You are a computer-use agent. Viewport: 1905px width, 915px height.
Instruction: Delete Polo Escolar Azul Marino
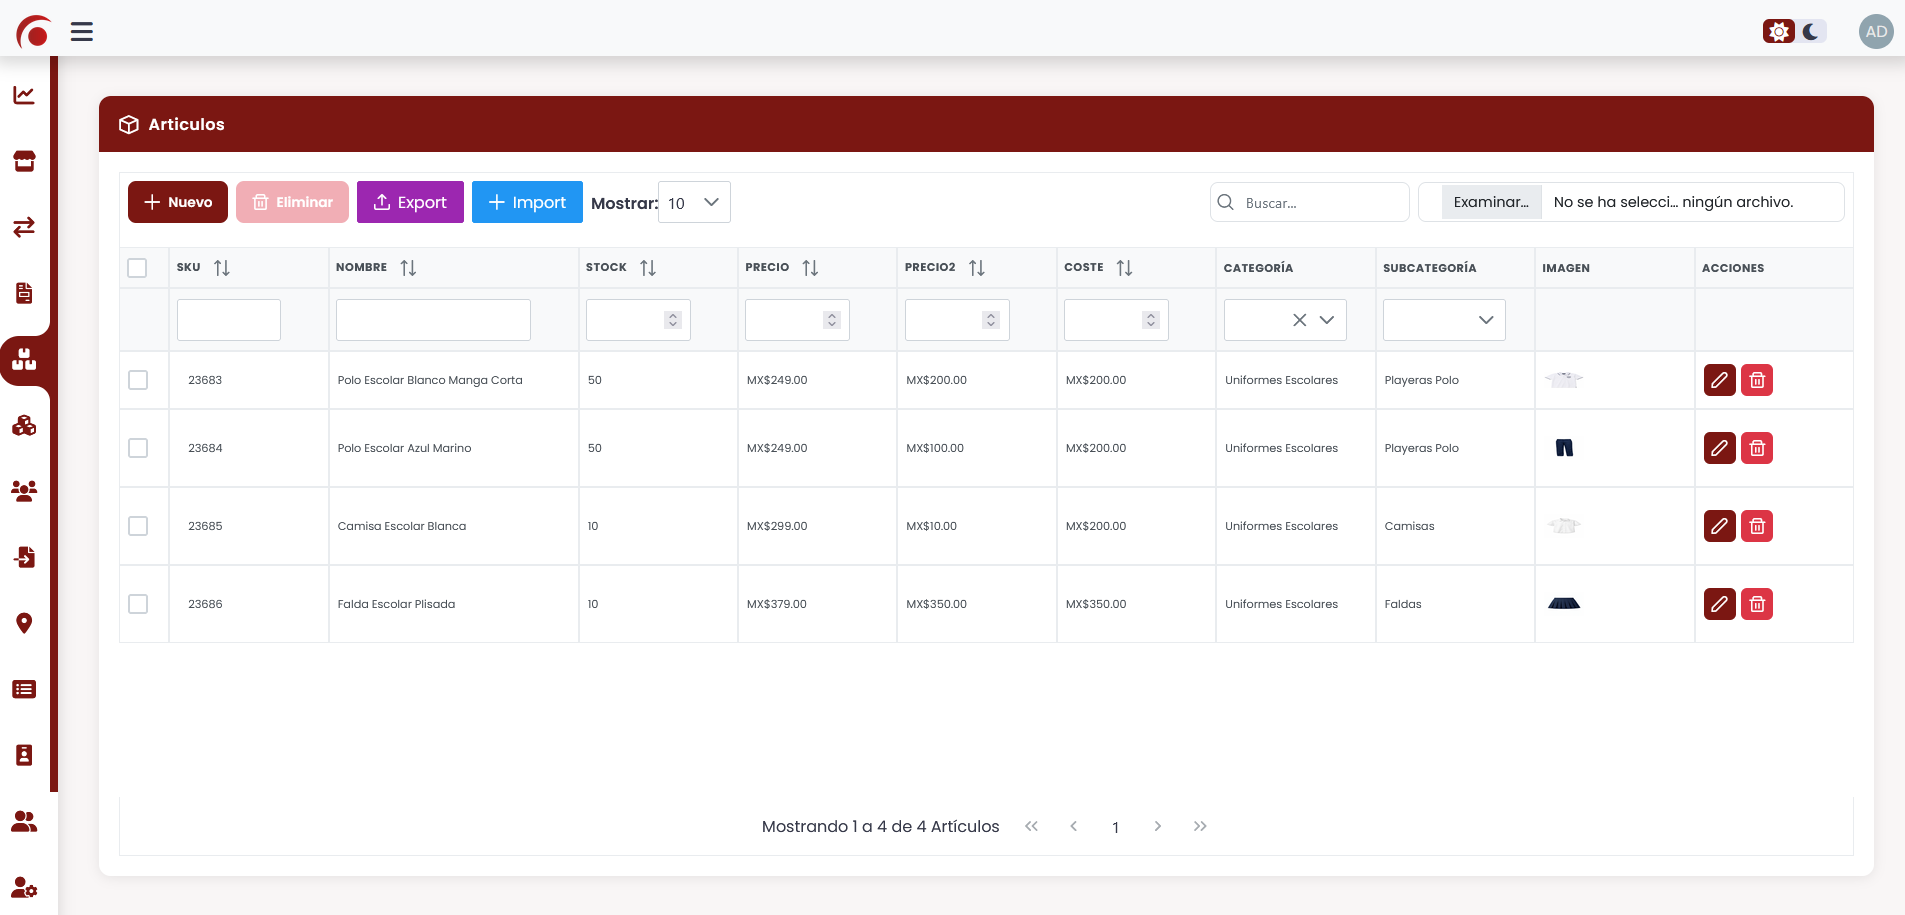[x=1757, y=448]
